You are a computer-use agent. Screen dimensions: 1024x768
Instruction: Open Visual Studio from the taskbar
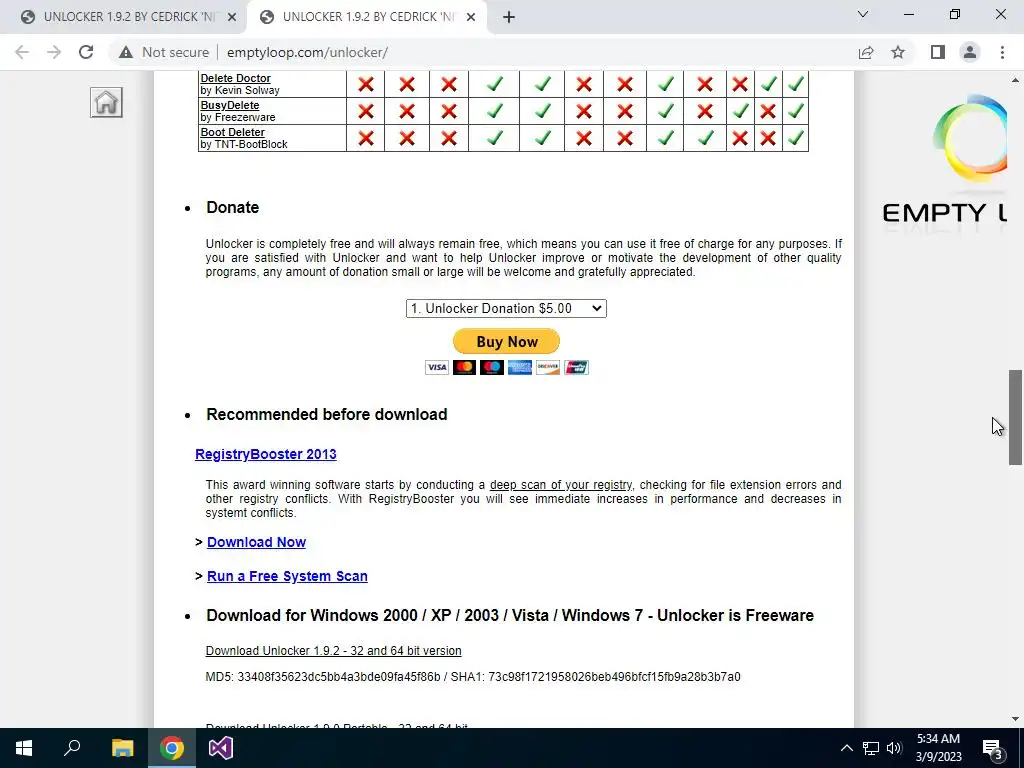(221, 748)
